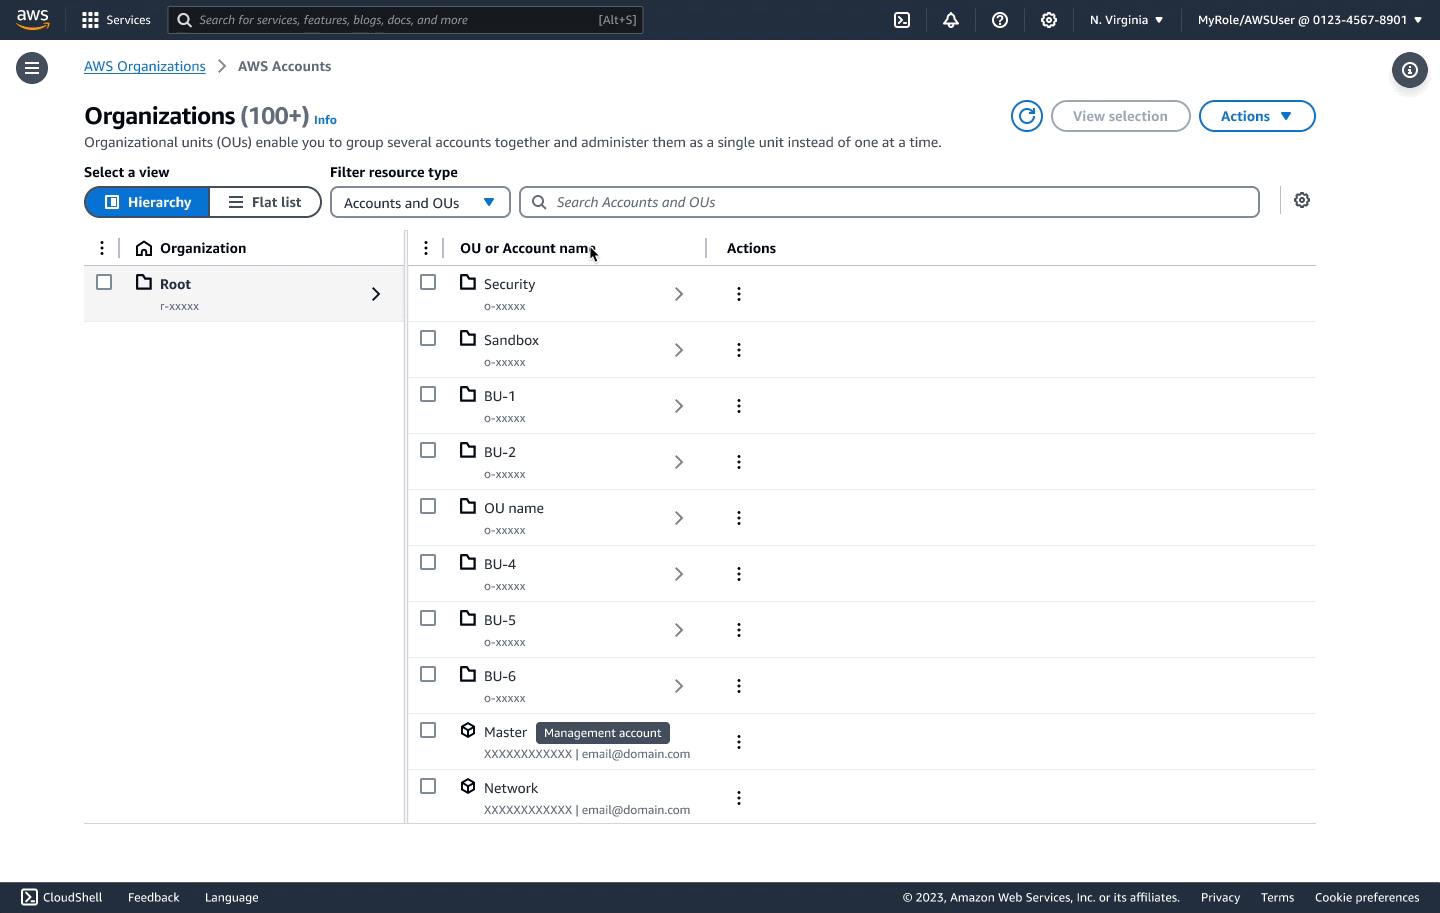Click the View selection button
Image resolution: width=1440 pixels, height=913 pixels.
1120,116
